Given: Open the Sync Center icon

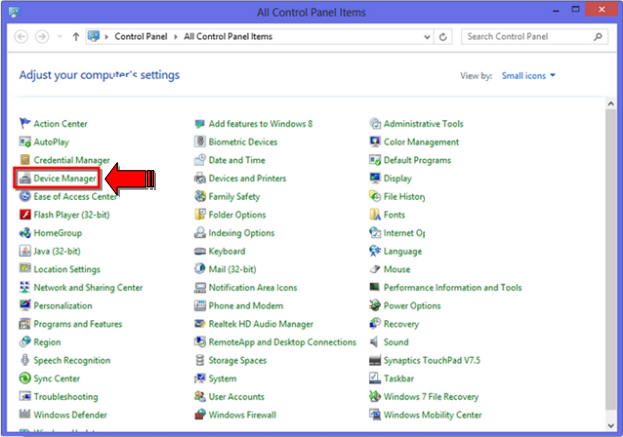Looking at the screenshot, I should click(x=25, y=379).
